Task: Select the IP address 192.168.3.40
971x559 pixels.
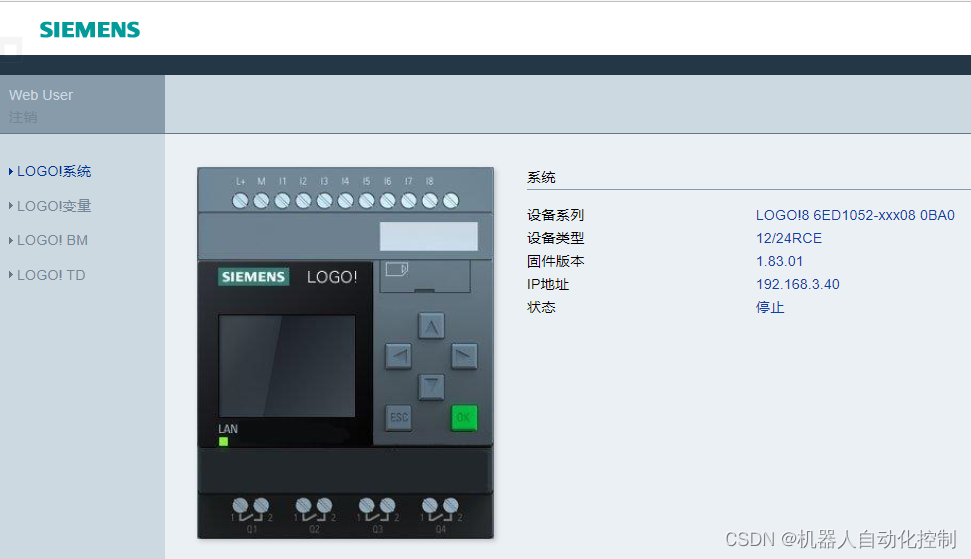Action: tap(798, 284)
